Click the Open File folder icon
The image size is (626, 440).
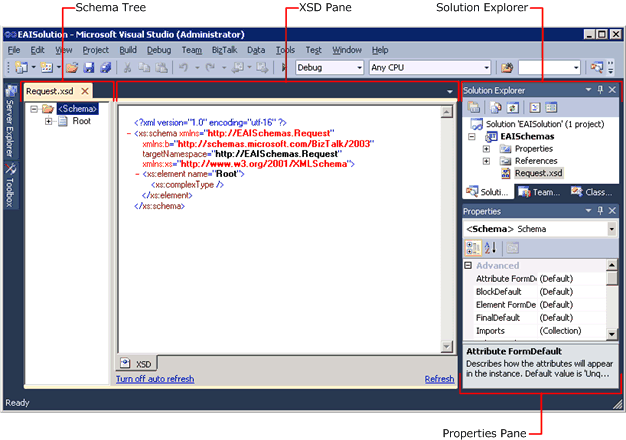pos(72,67)
